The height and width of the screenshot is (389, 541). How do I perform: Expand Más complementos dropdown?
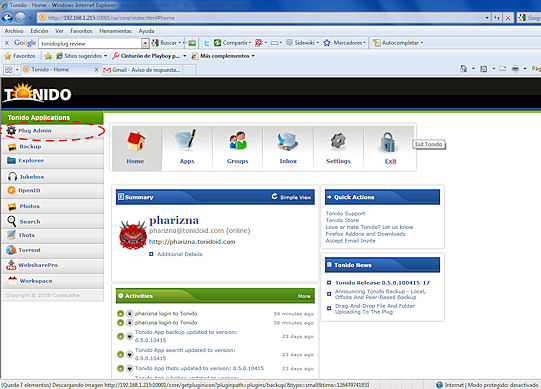(x=253, y=56)
